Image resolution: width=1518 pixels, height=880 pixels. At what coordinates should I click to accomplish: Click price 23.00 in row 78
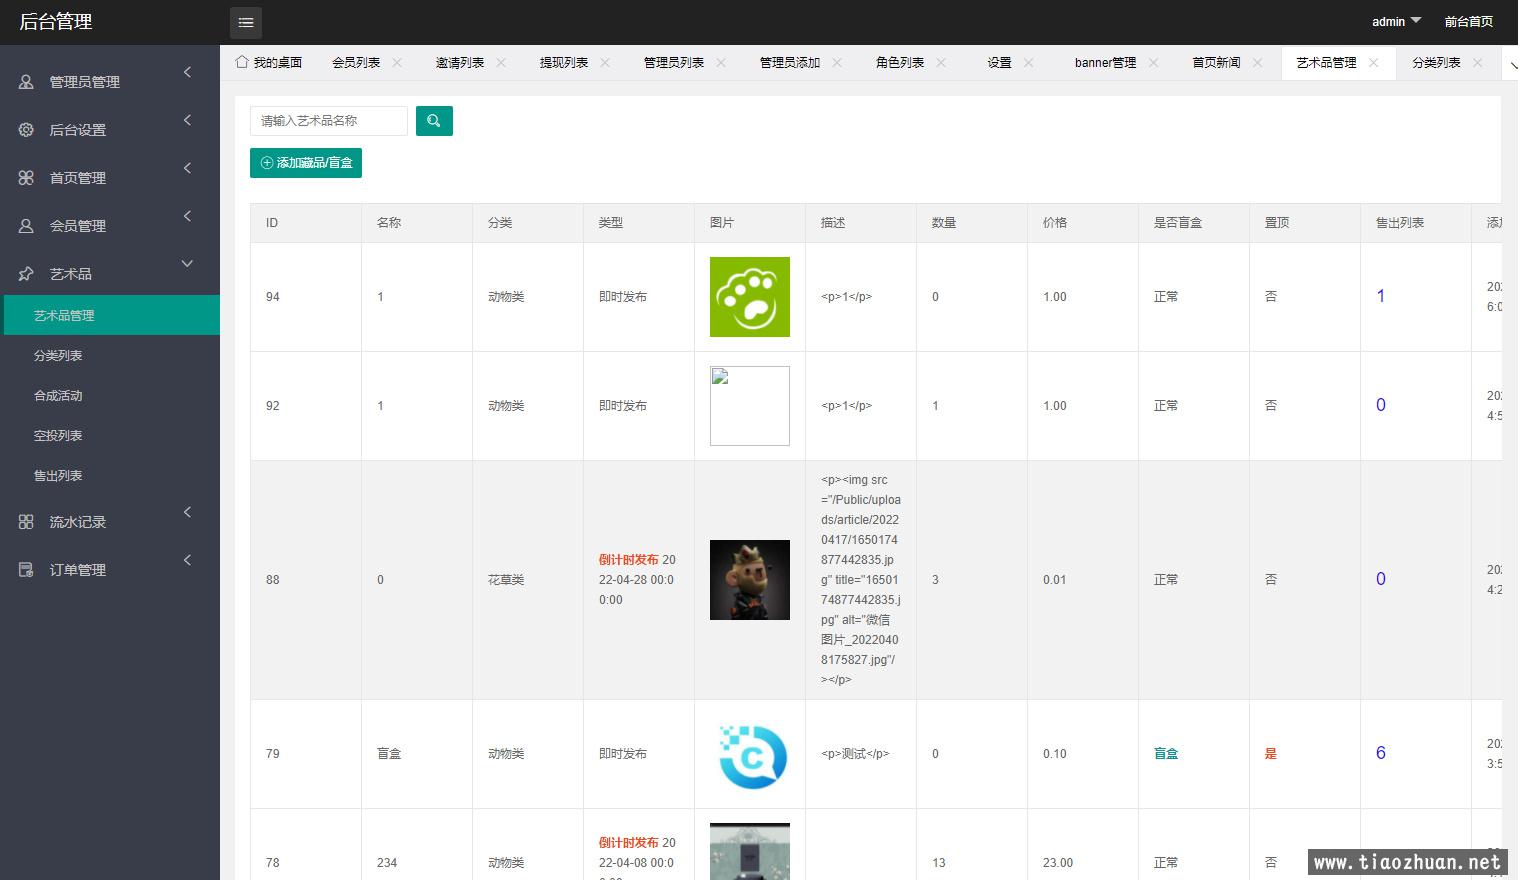(1058, 863)
